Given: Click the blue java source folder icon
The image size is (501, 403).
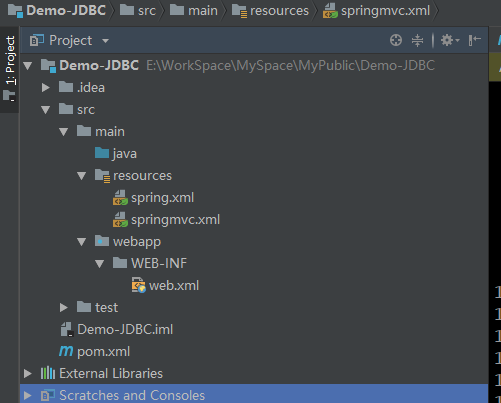Looking at the screenshot, I should pyautogui.click(x=102, y=153).
